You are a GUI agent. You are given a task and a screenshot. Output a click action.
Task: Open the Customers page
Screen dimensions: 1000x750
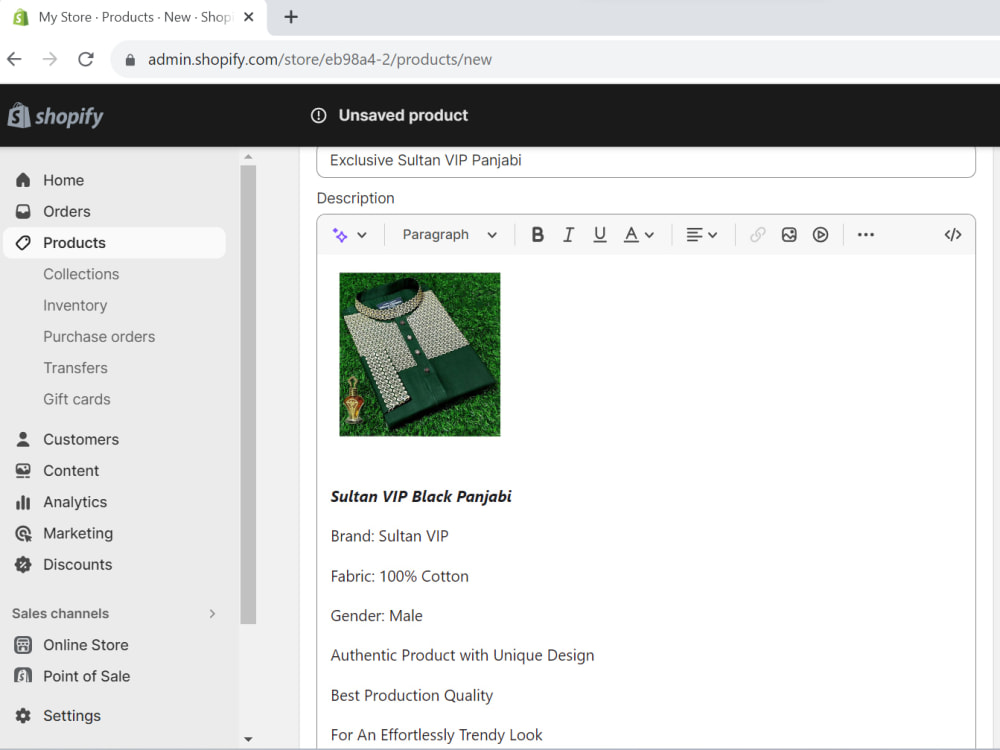click(x=81, y=439)
